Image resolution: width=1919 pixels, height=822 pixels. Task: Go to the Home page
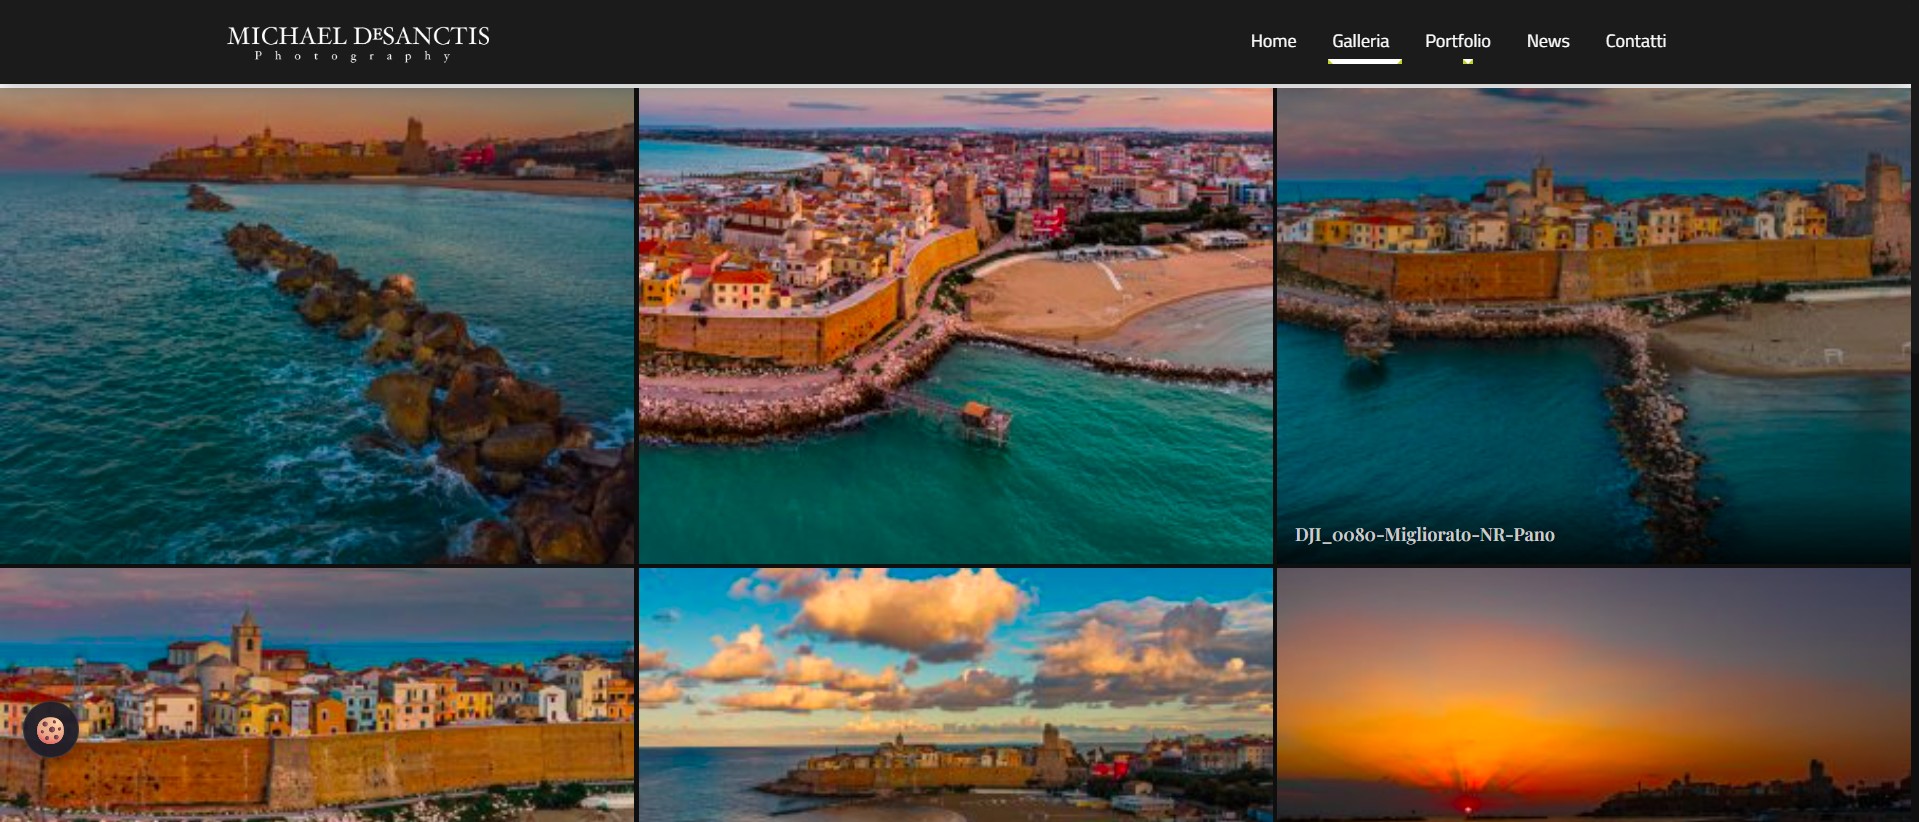point(1272,41)
